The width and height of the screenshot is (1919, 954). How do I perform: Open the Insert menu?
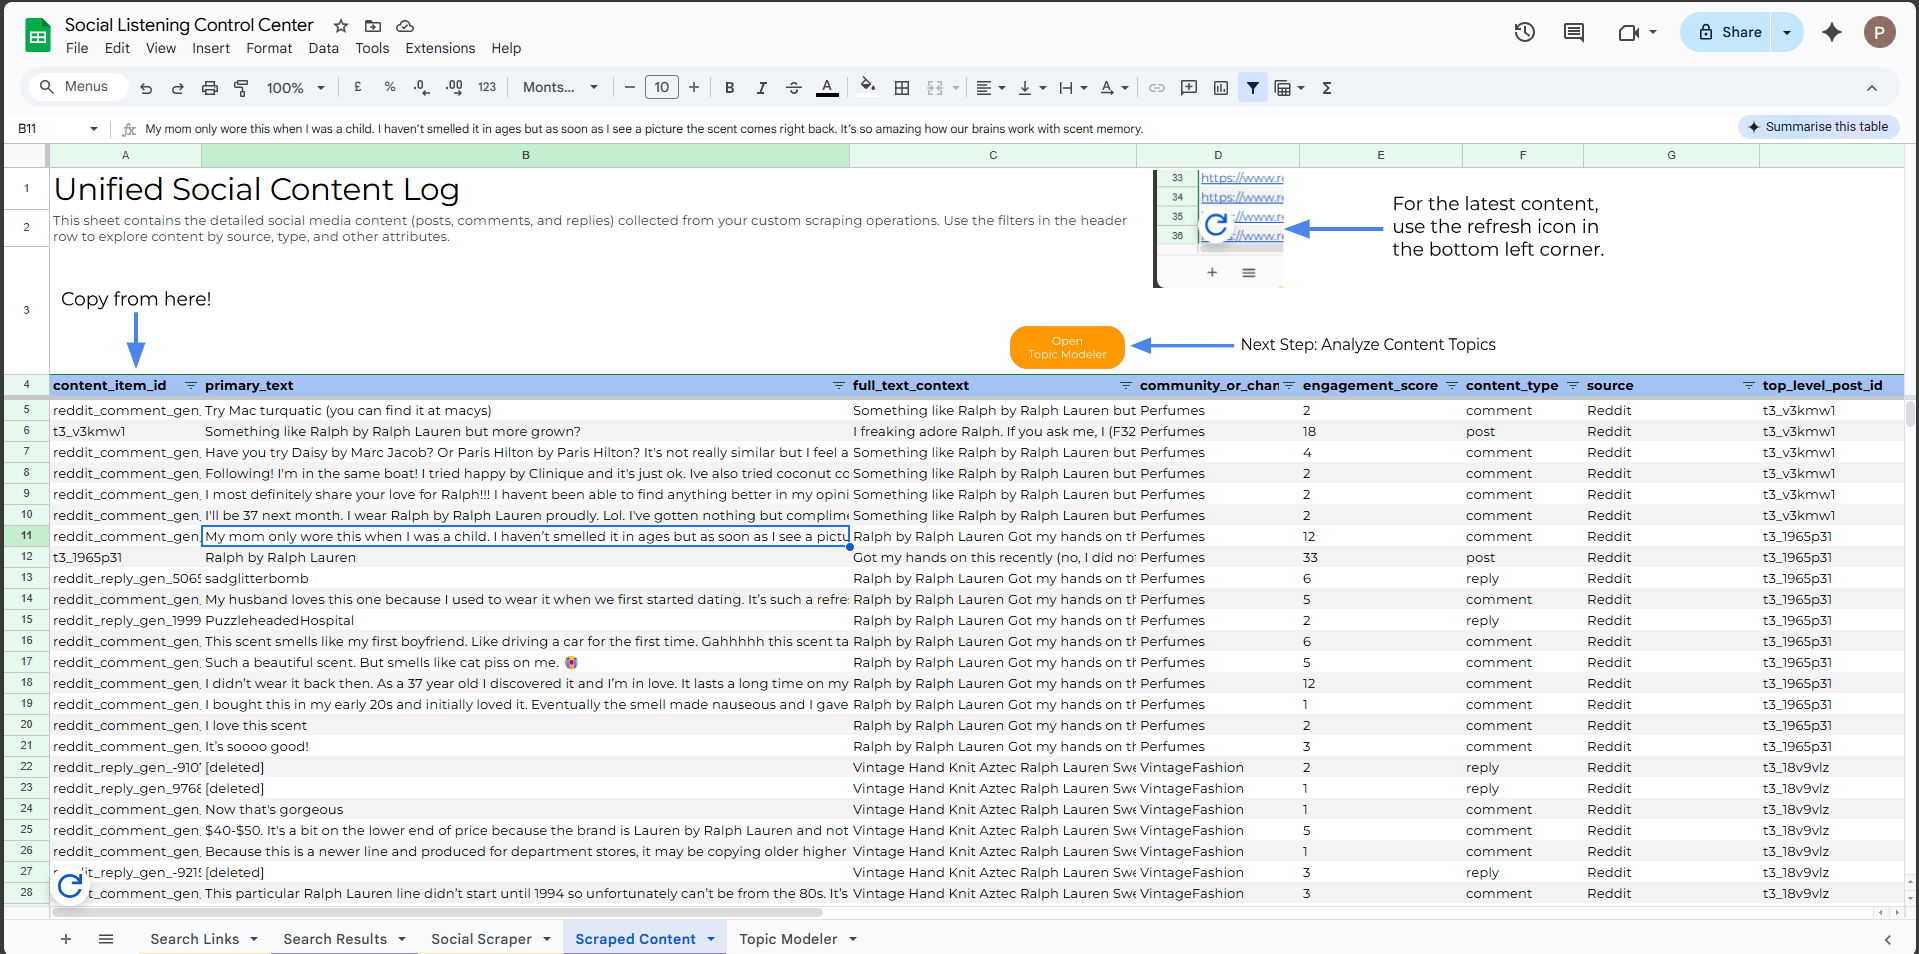211,48
